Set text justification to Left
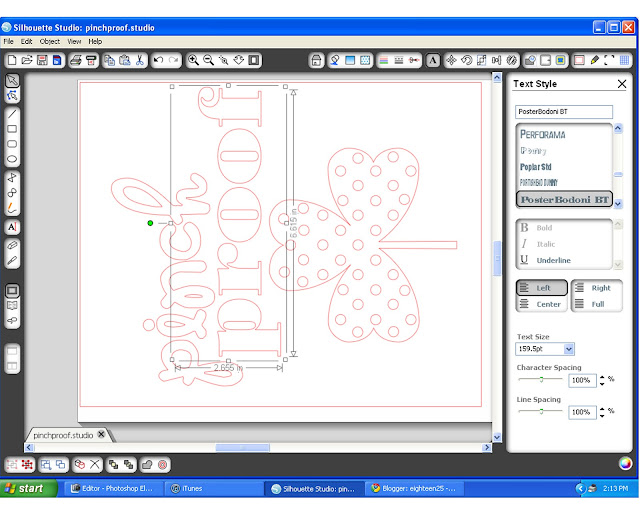This screenshot has width=640, height=512. pyautogui.click(x=542, y=288)
